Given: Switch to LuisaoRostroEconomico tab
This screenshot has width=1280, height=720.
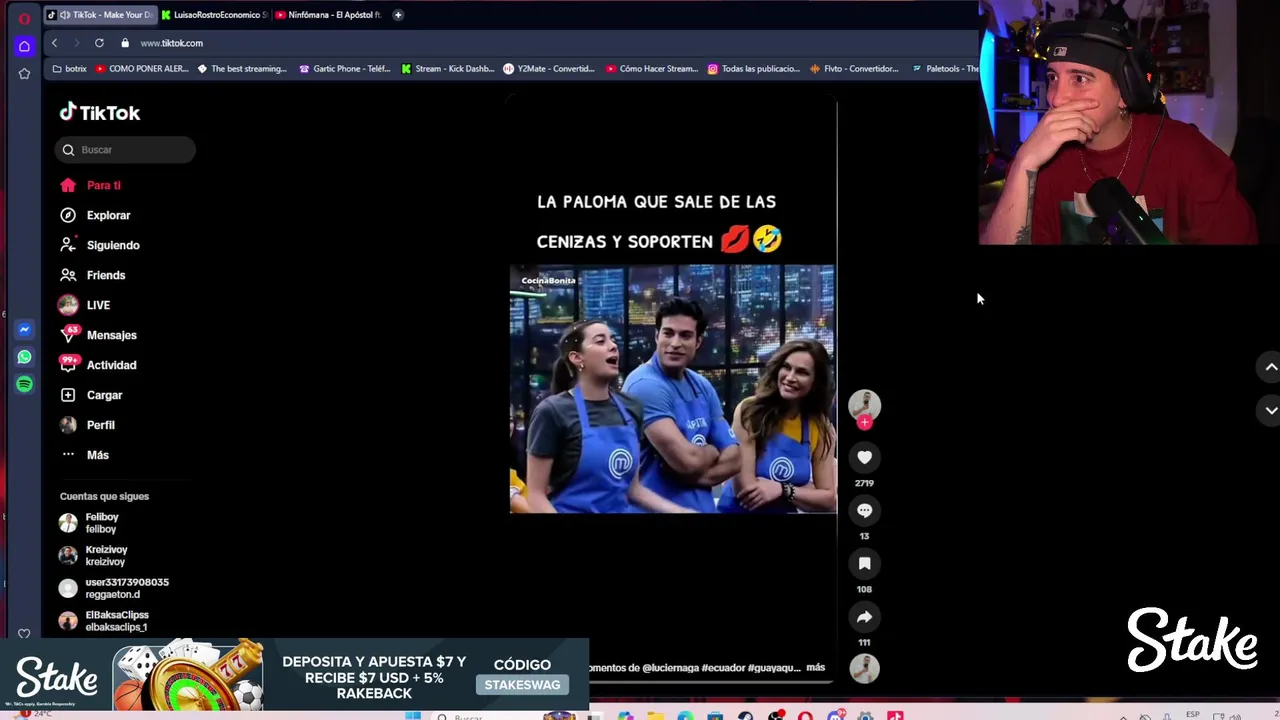Looking at the screenshot, I should click(215, 15).
